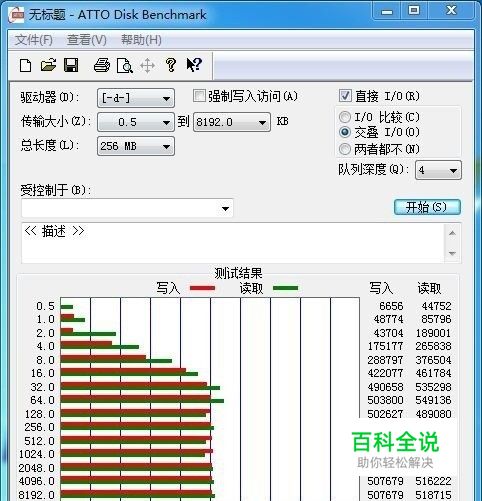Uncheck the 直接 I/O checkbox
The height and width of the screenshot is (501, 482).
345,96
